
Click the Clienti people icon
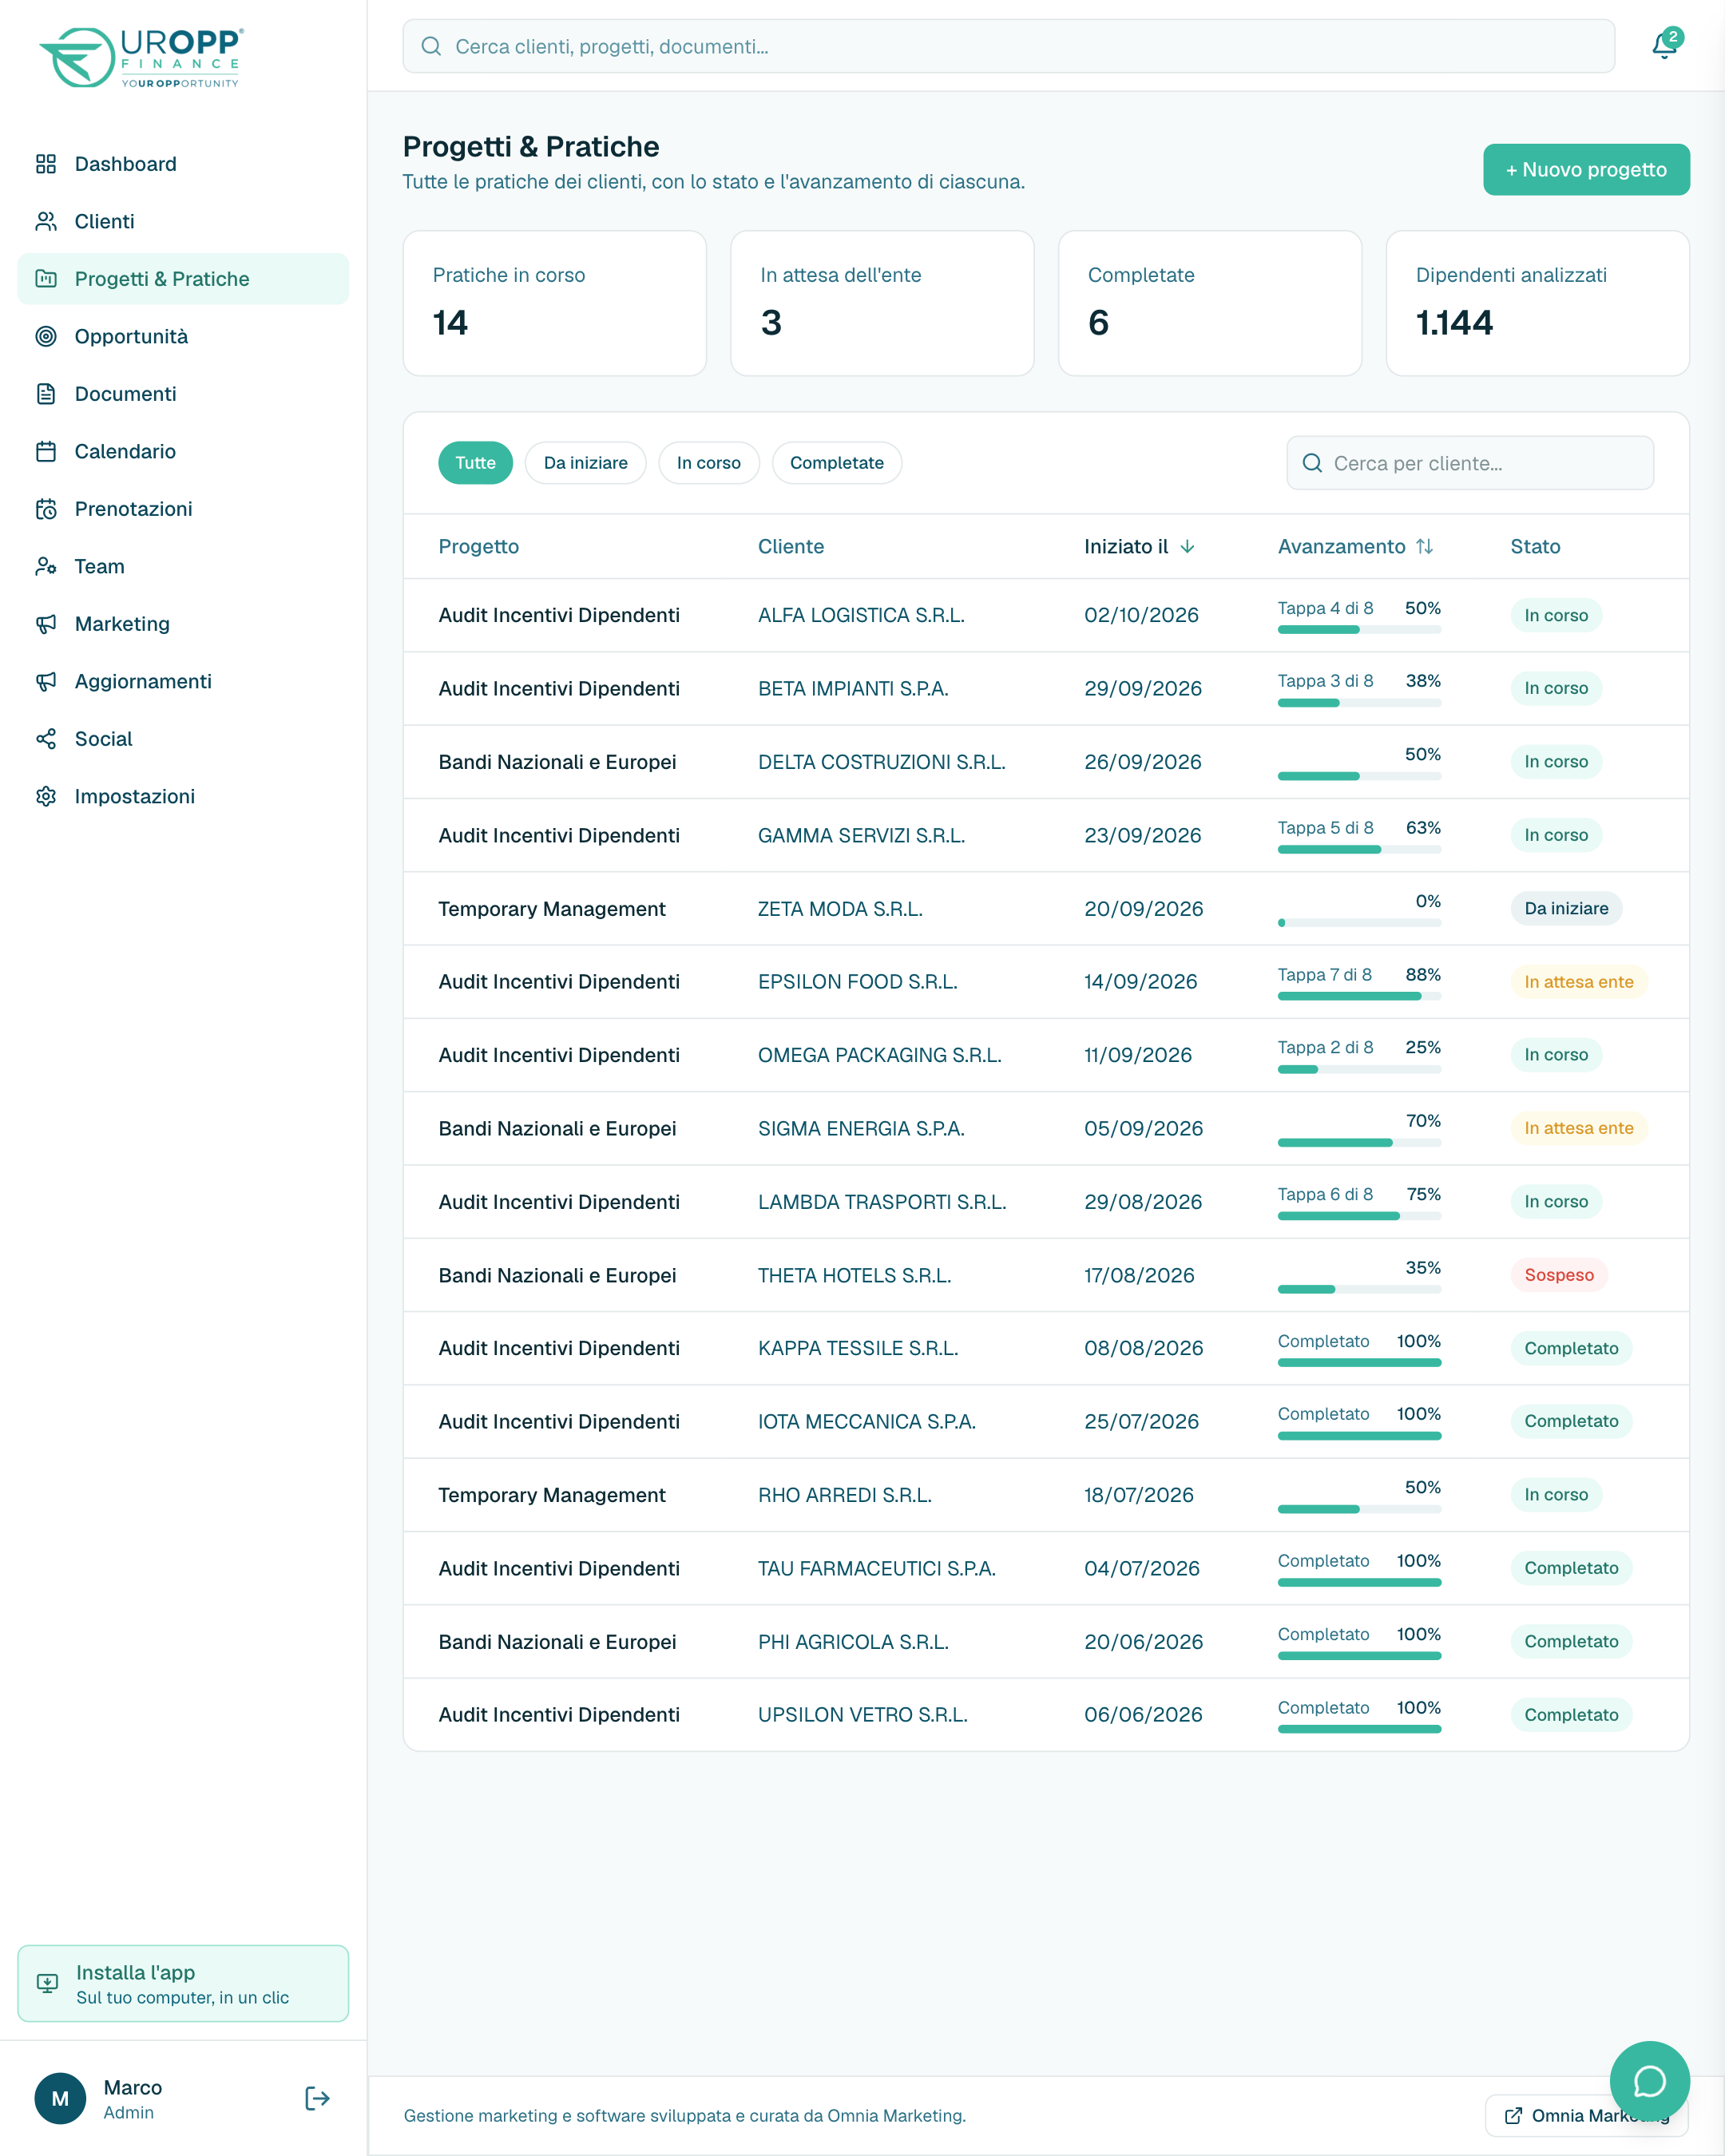click(46, 221)
